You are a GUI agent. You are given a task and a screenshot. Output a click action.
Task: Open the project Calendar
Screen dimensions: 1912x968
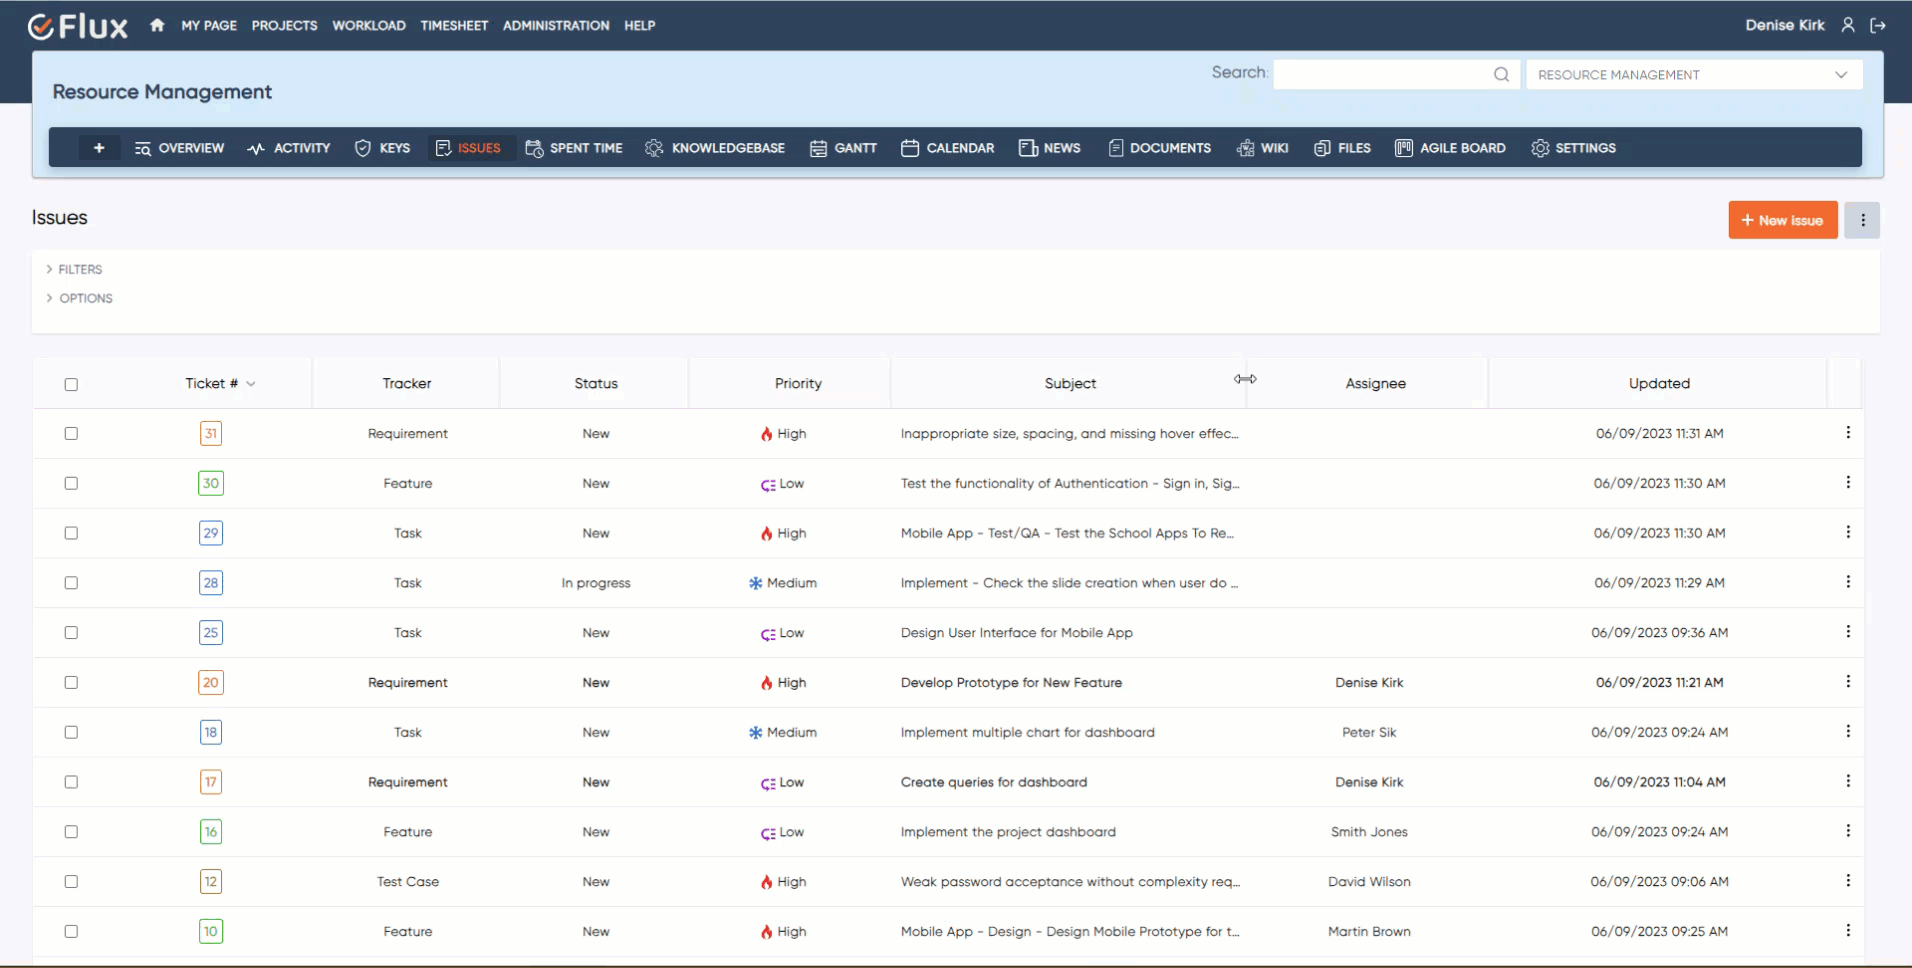tap(947, 147)
